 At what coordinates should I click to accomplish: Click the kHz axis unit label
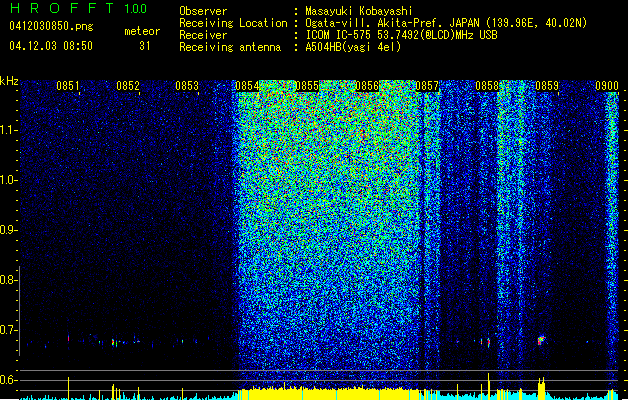(9, 81)
